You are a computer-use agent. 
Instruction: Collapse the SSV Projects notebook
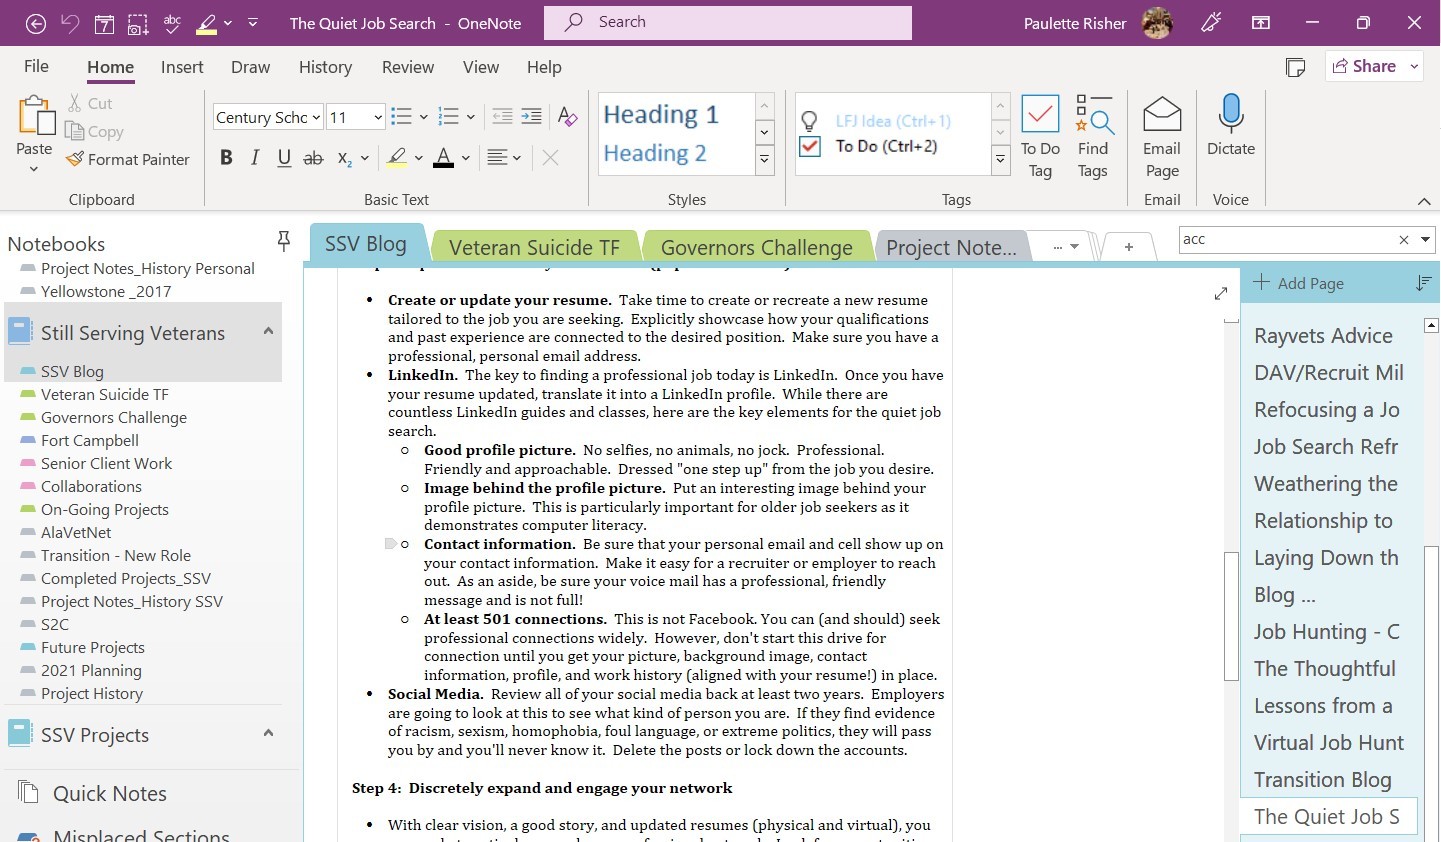click(268, 734)
